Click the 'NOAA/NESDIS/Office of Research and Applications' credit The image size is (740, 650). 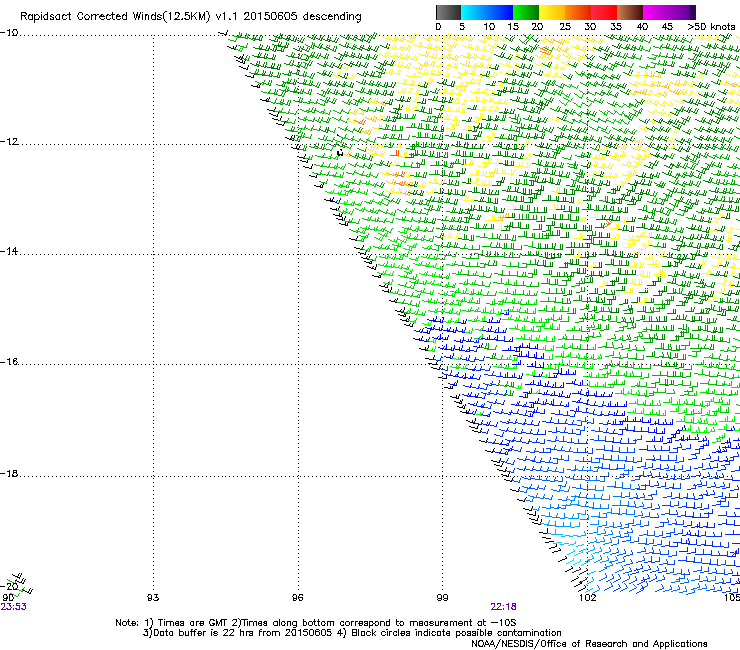pos(589,644)
